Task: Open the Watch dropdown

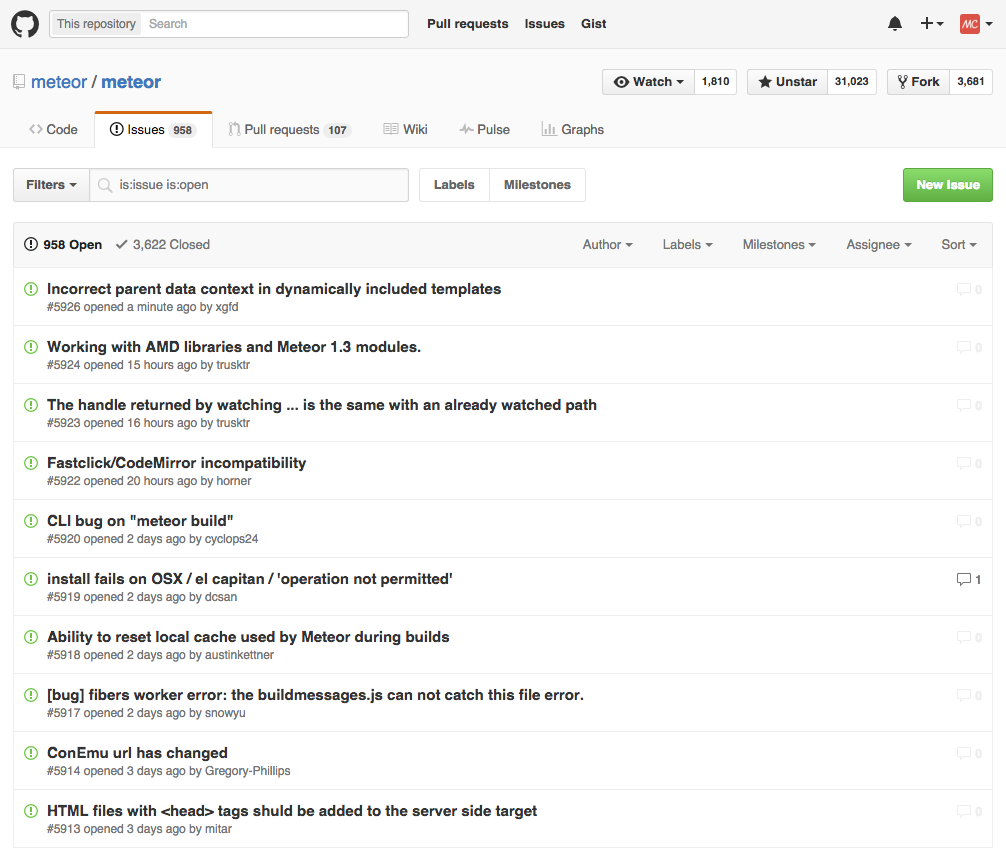Action: [648, 82]
